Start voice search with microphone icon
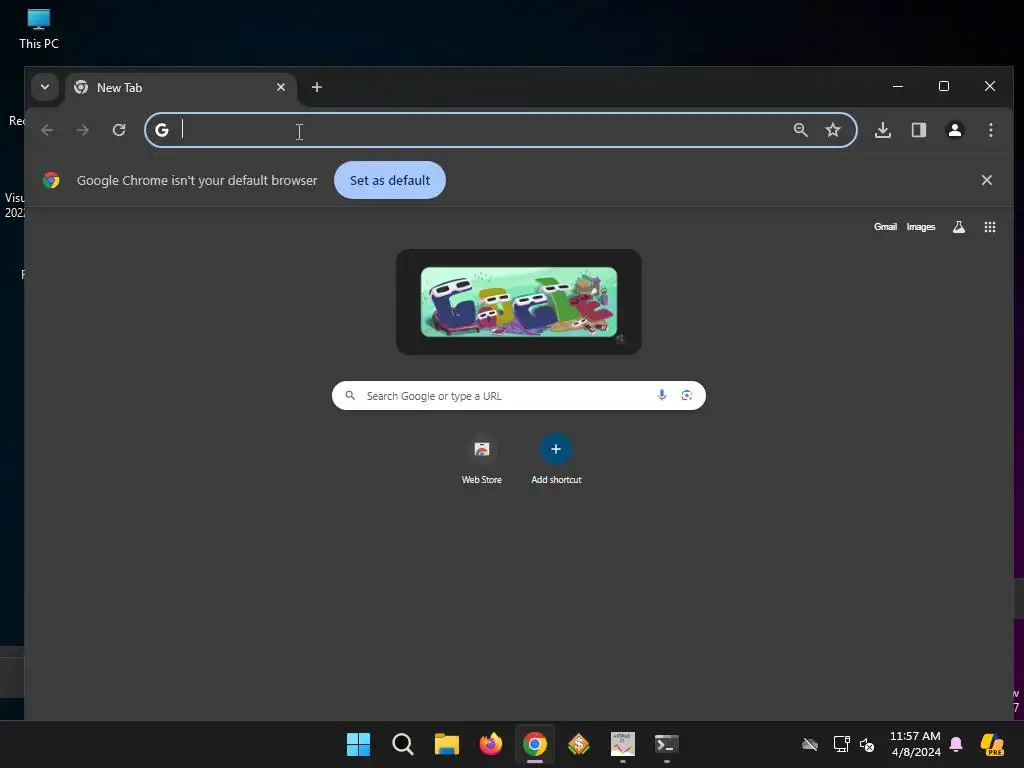Viewport: 1024px width, 768px height. (x=662, y=395)
